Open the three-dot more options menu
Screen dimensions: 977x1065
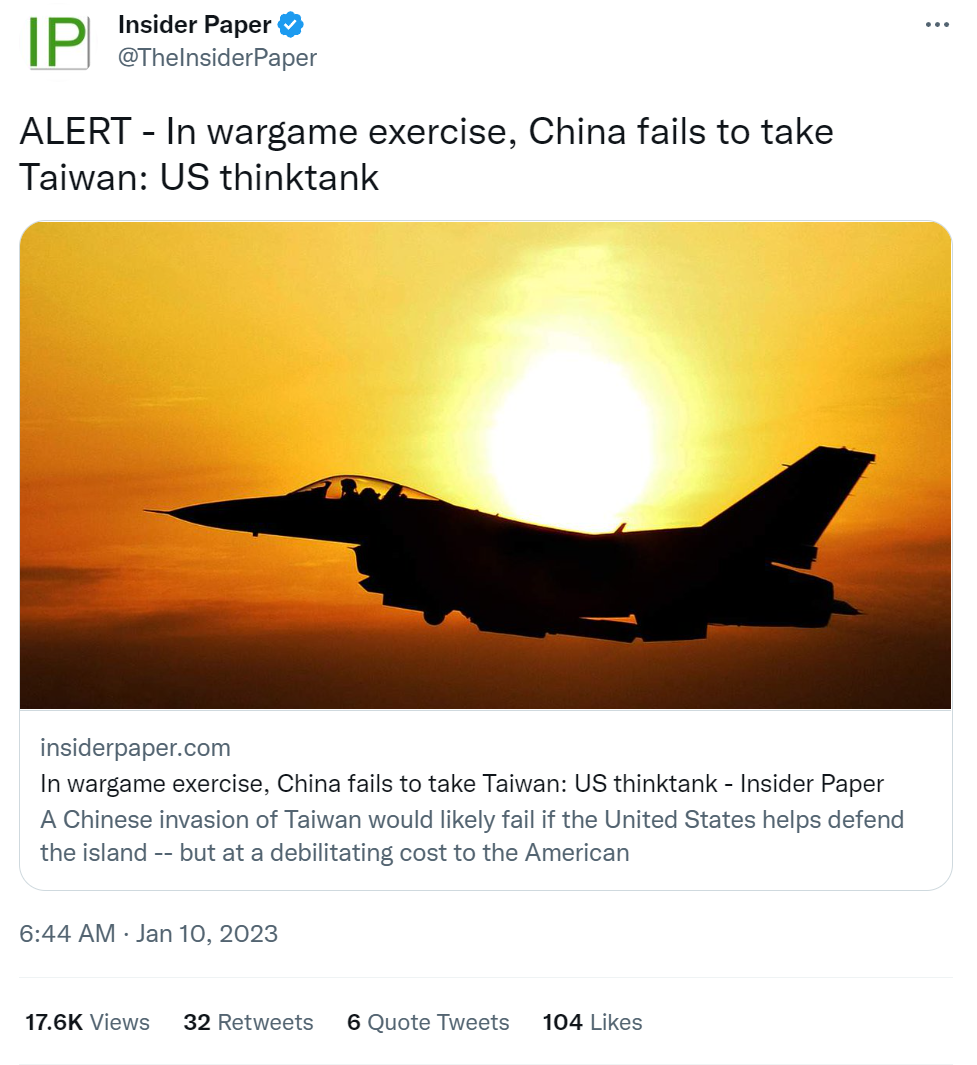(x=937, y=25)
